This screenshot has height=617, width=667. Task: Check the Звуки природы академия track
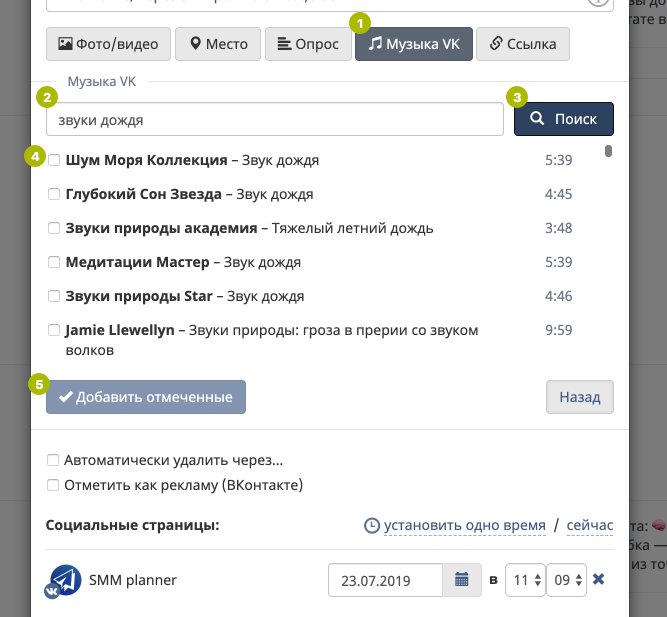54,228
